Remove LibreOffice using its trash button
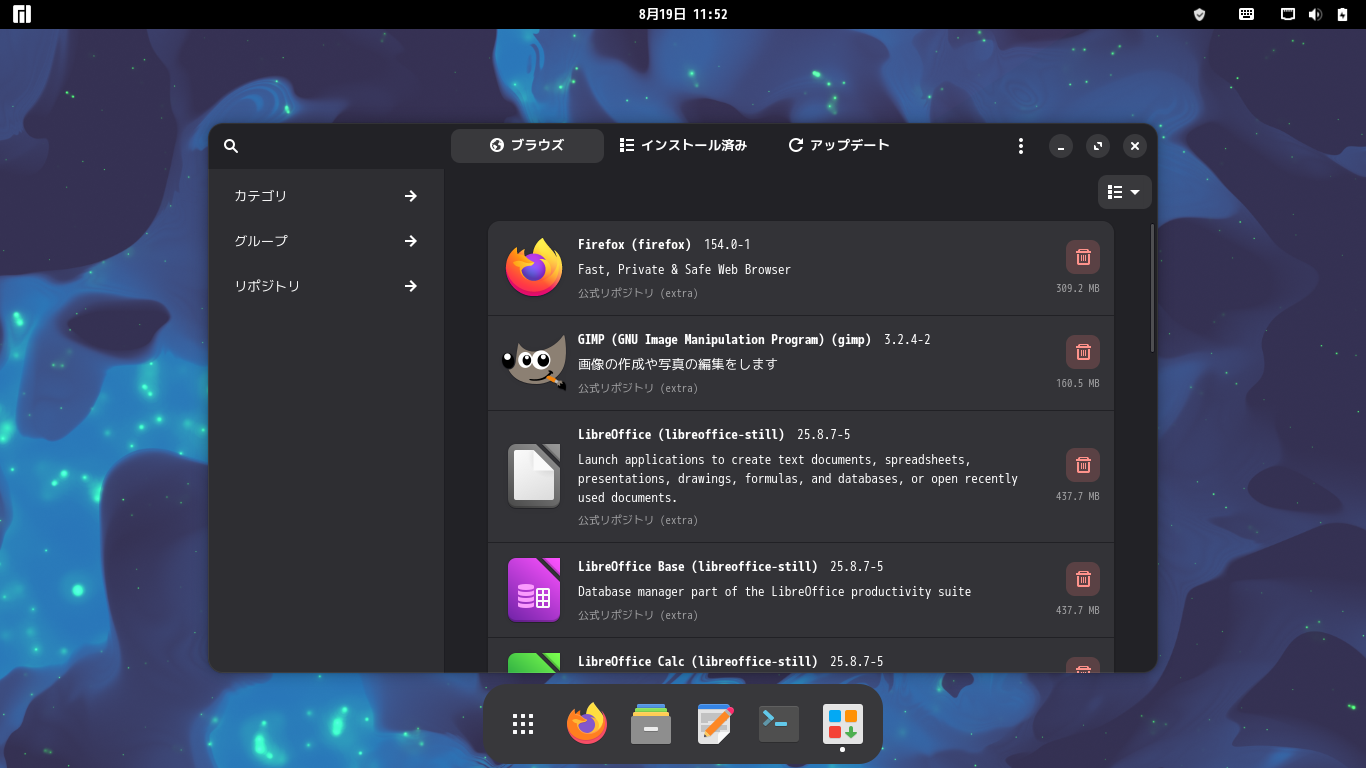Screen dimensions: 1366x768 point(1083,465)
